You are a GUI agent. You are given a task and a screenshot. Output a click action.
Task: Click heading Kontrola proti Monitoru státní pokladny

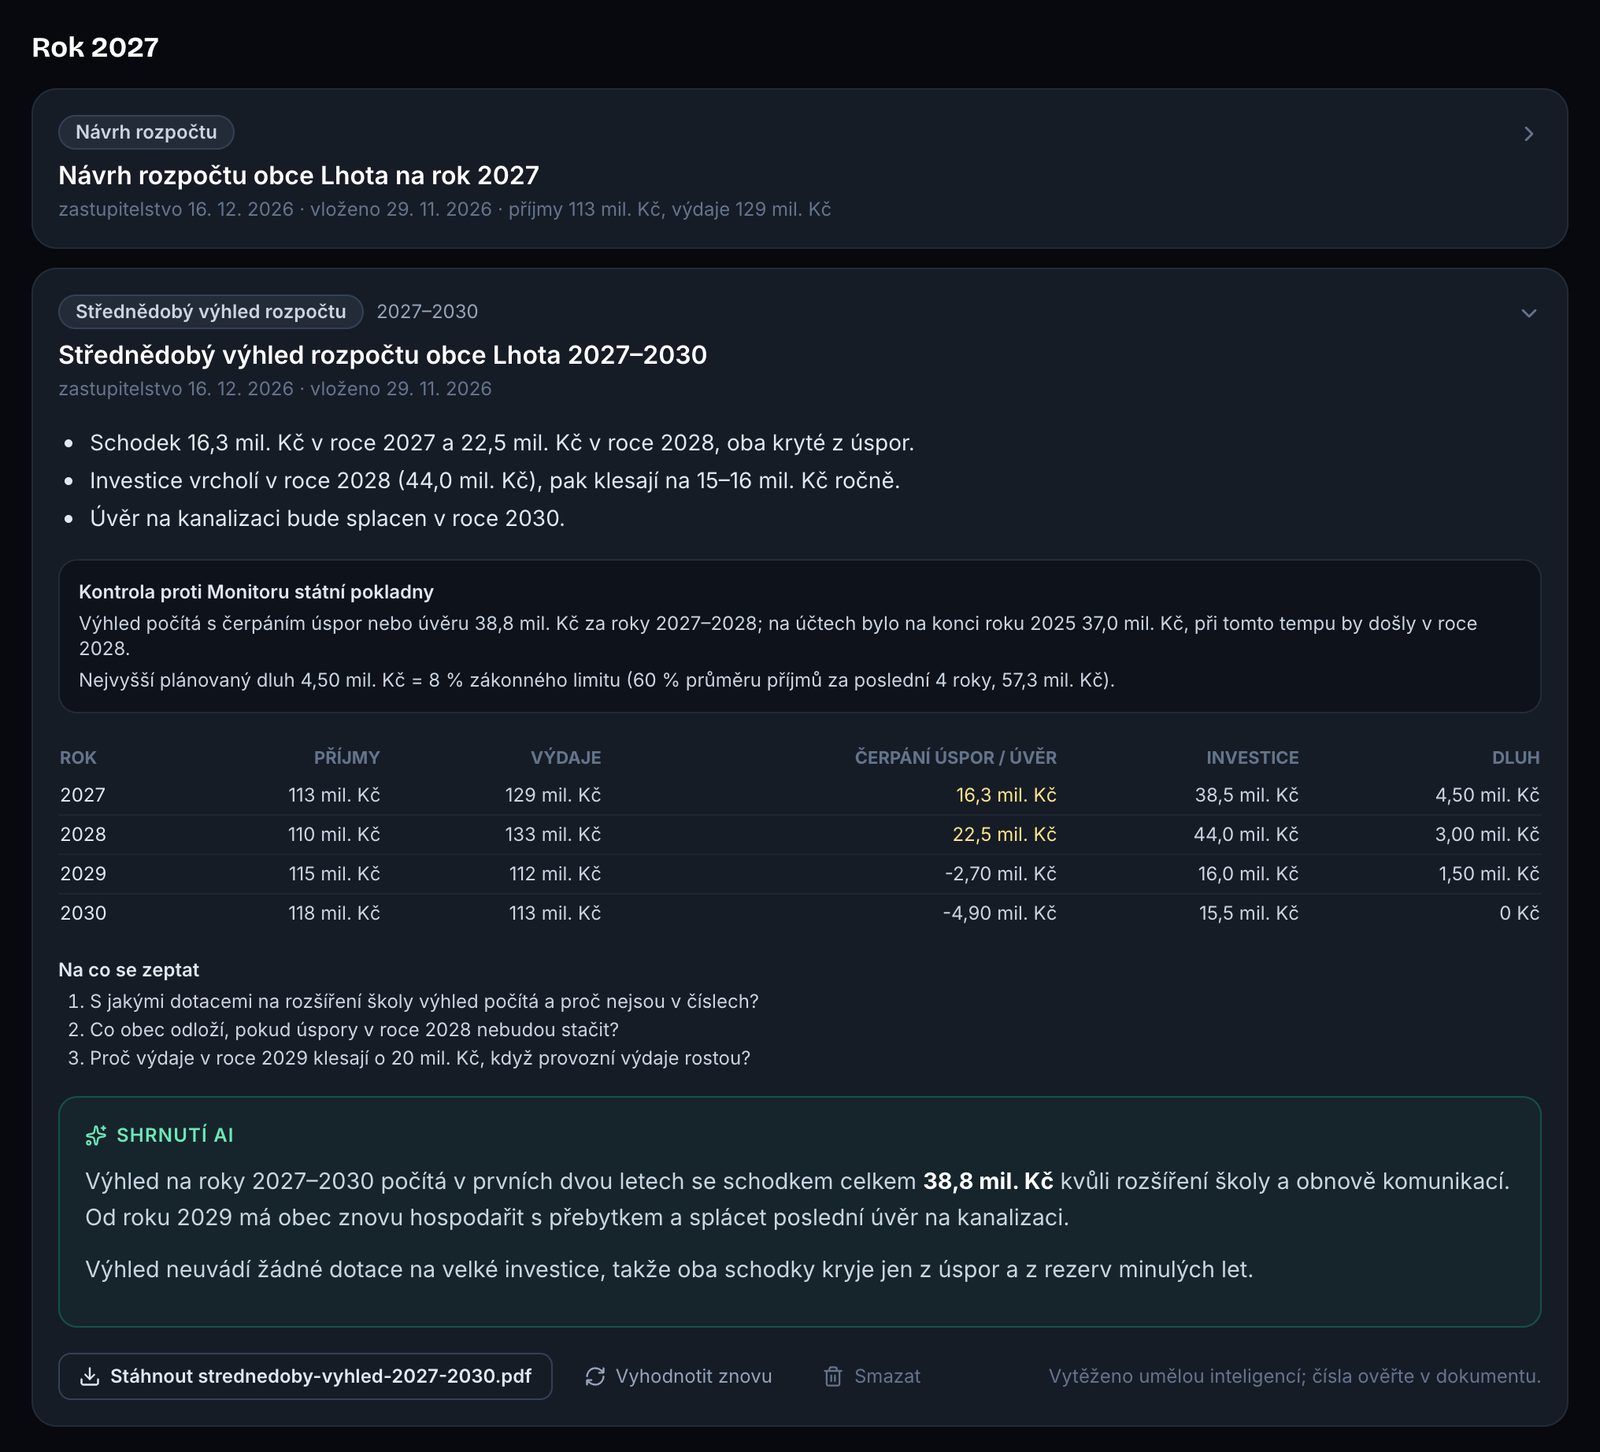[x=256, y=592]
